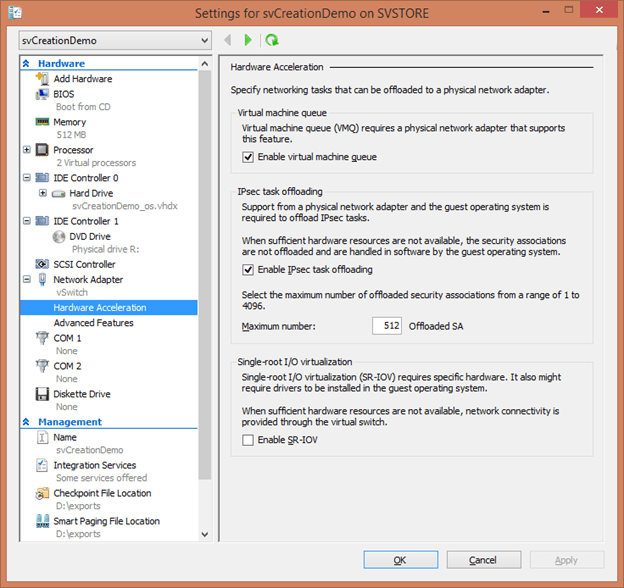Click the Smart Paging File Location icon
The image size is (624, 588).
point(42,521)
